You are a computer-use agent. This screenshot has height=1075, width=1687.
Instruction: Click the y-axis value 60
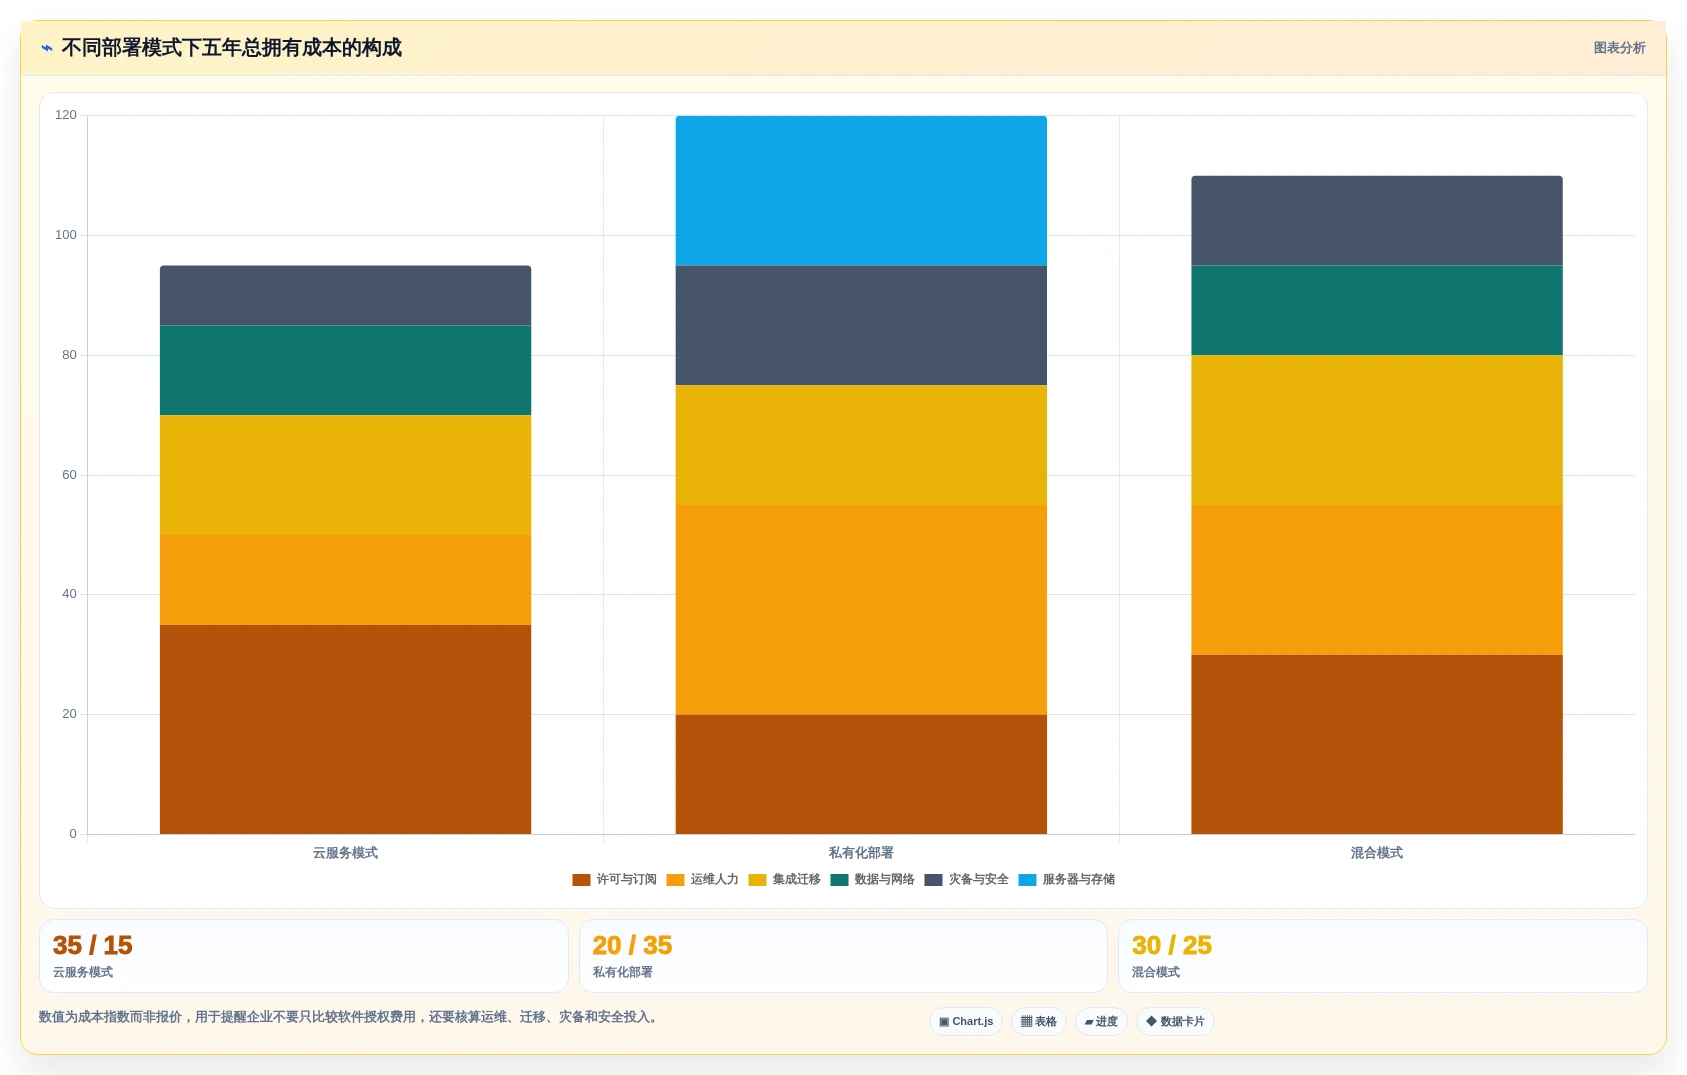(x=69, y=475)
